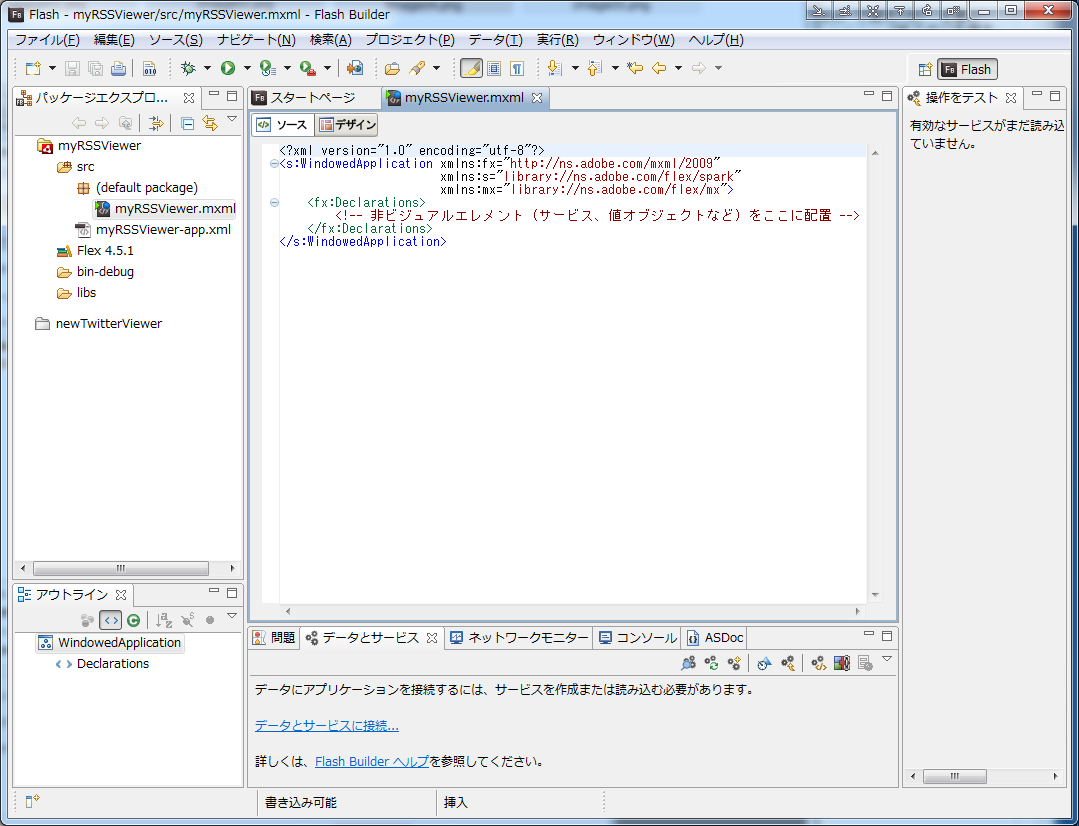
Task: Go to previous annotation icon
Action: pos(595,68)
